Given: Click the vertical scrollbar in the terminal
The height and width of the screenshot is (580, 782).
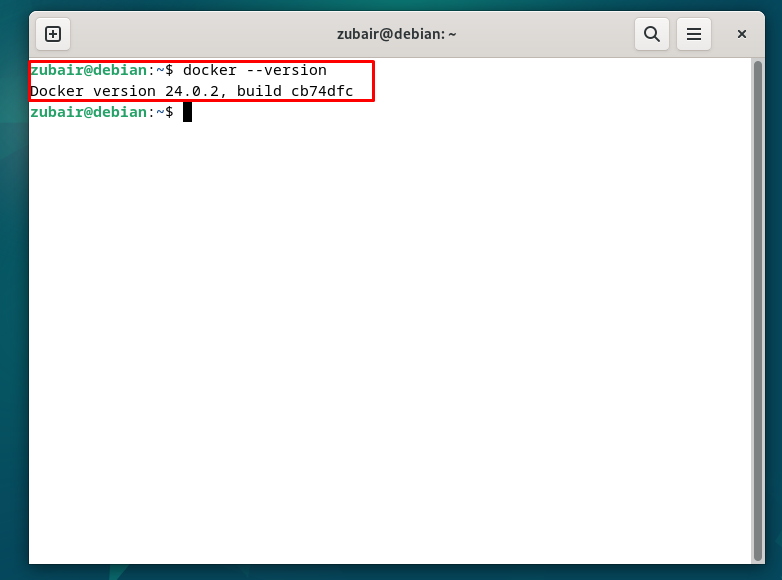Looking at the screenshot, I should 758,310.
